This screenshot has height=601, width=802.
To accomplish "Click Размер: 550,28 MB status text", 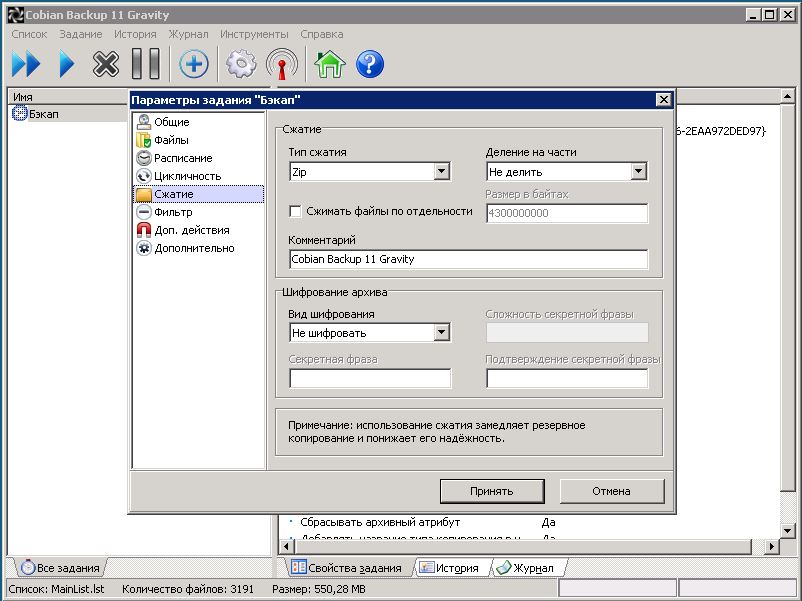I will point(319,589).
